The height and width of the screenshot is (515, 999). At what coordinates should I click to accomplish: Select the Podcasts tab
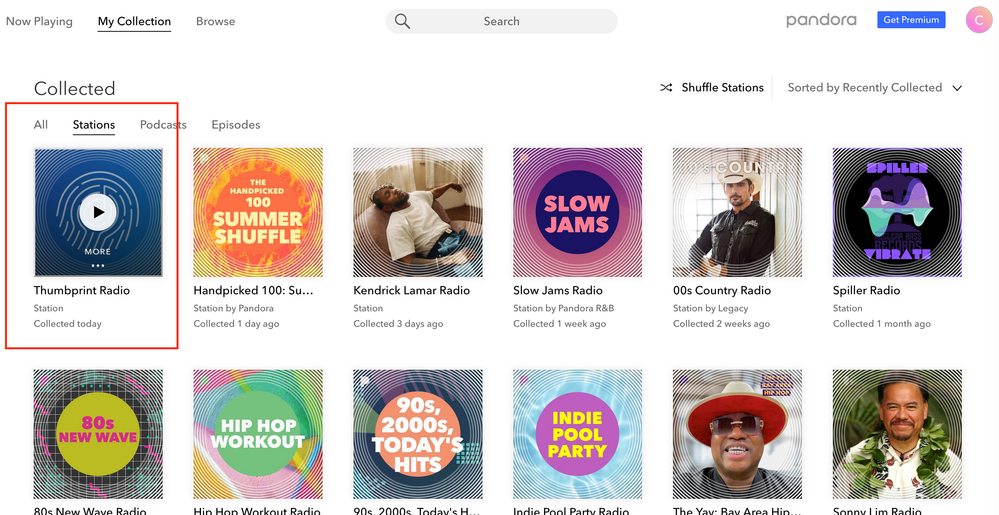(x=163, y=125)
